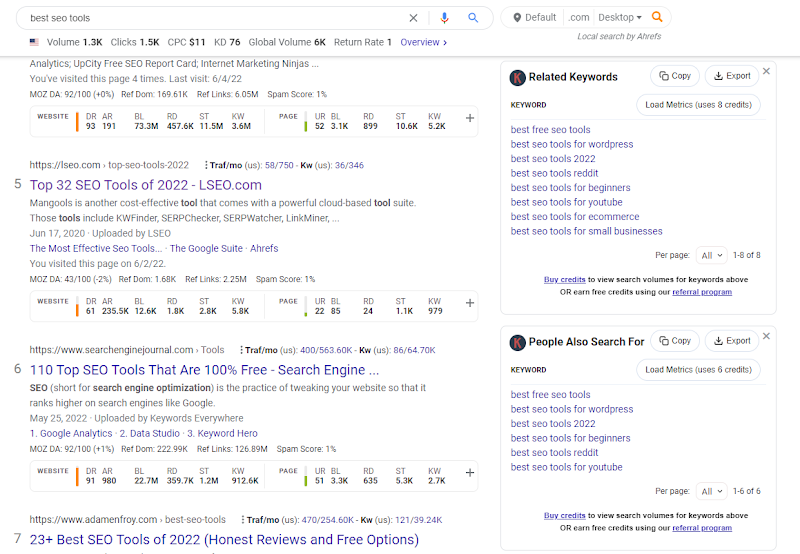Click 'Buy credits' link in People Also Search For panel
The image size is (800, 554).
(x=564, y=516)
